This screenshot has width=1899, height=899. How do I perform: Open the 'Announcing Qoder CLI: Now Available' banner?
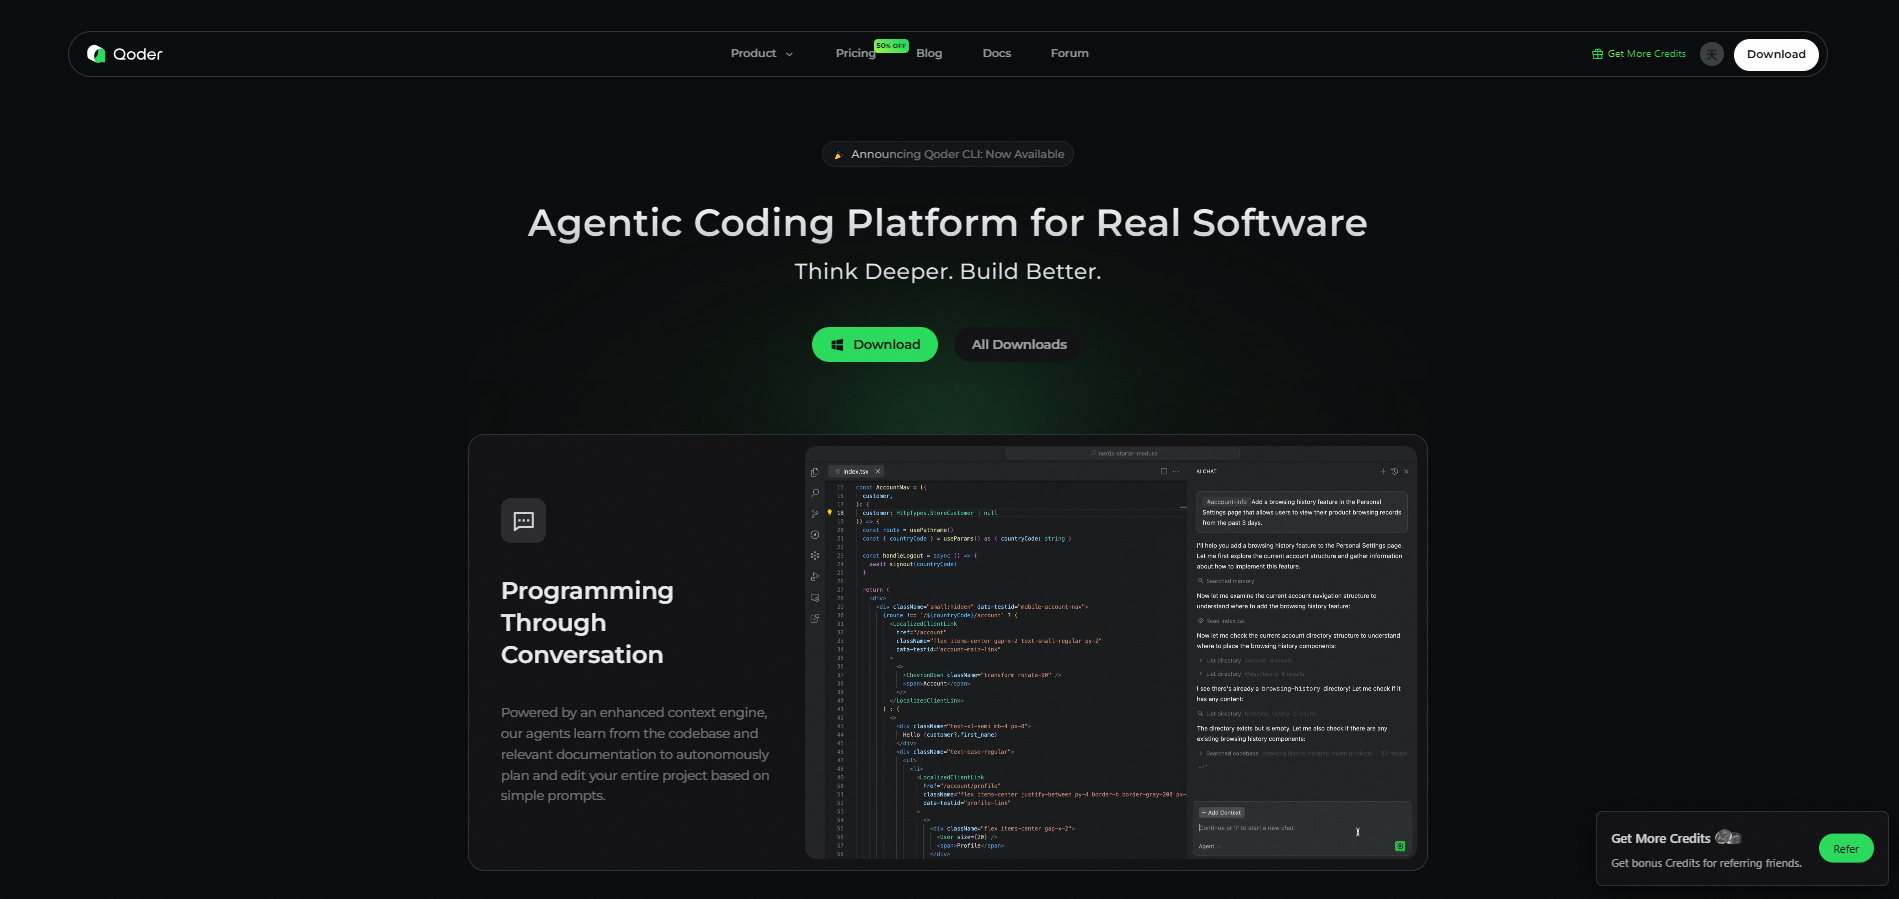tap(948, 154)
